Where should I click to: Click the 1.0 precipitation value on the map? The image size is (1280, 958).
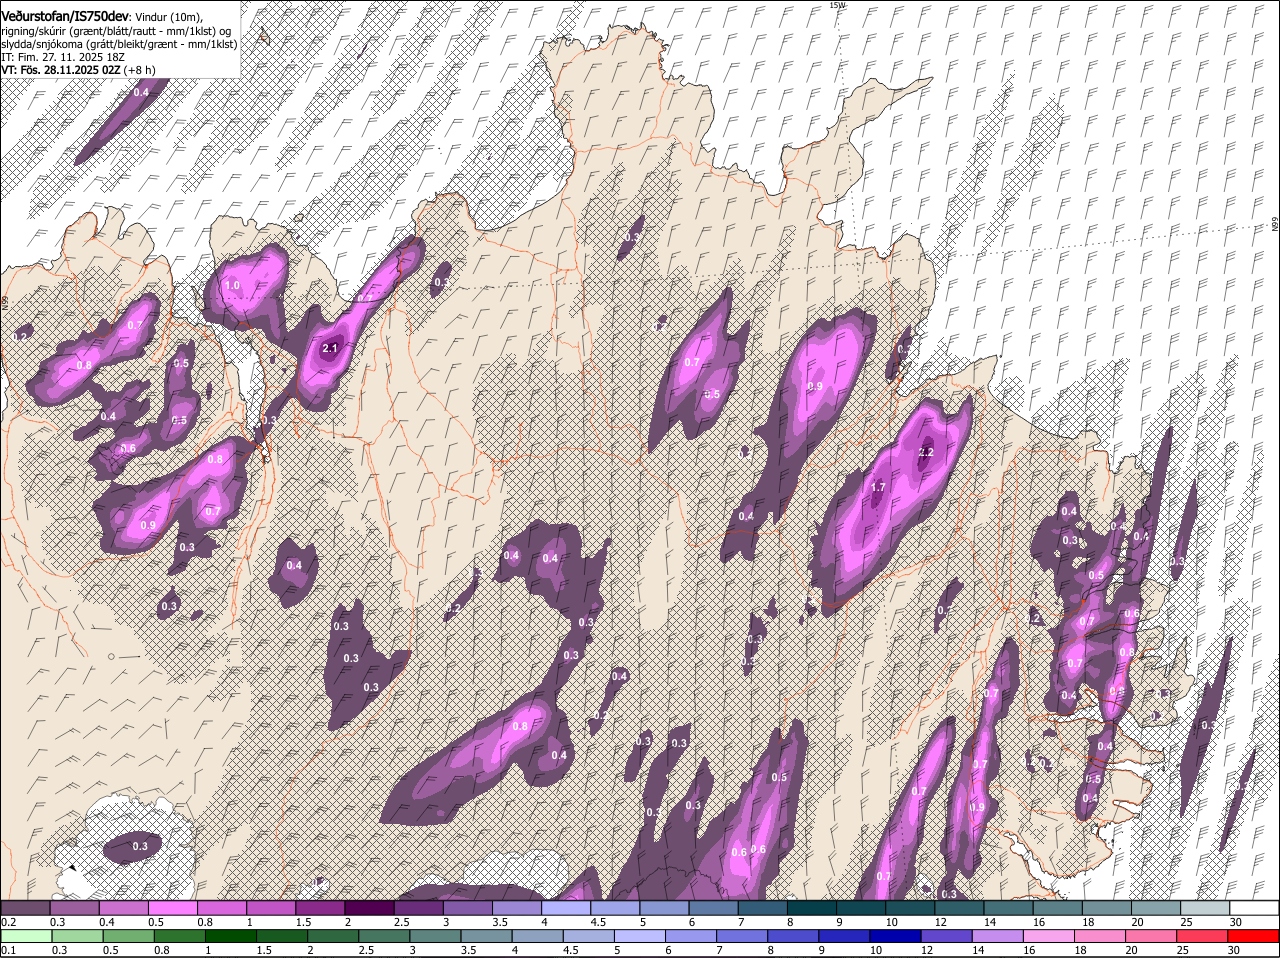tap(232, 285)
